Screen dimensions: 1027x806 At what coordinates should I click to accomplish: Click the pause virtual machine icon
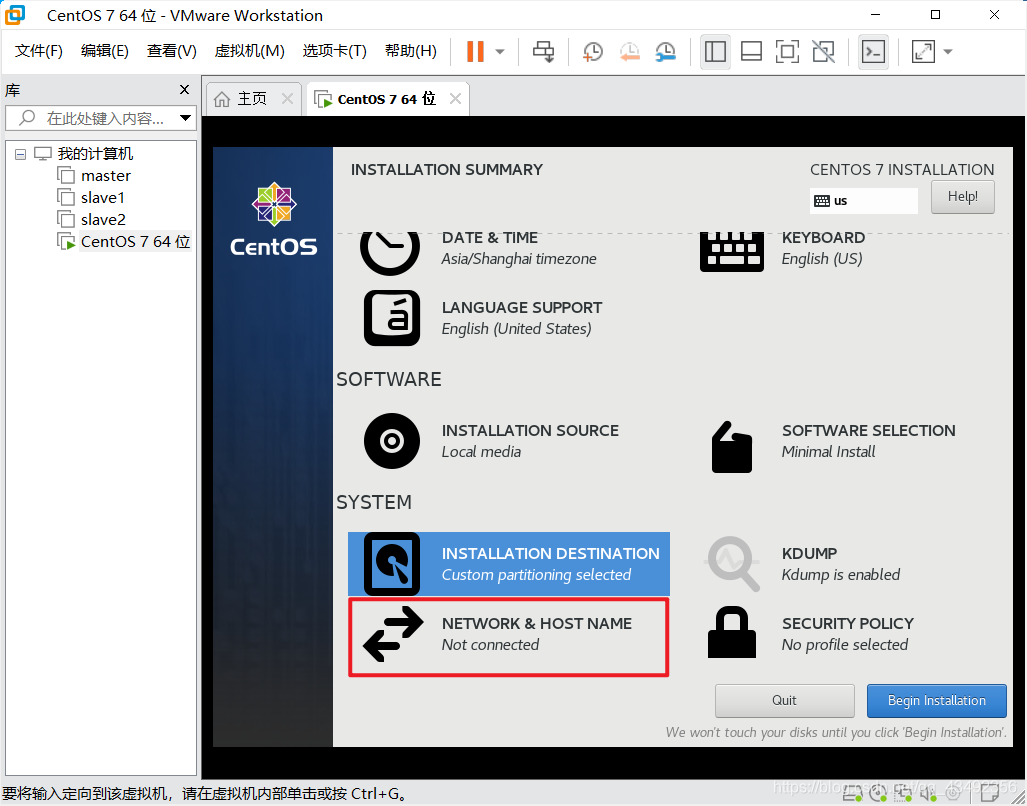[475, 51]
